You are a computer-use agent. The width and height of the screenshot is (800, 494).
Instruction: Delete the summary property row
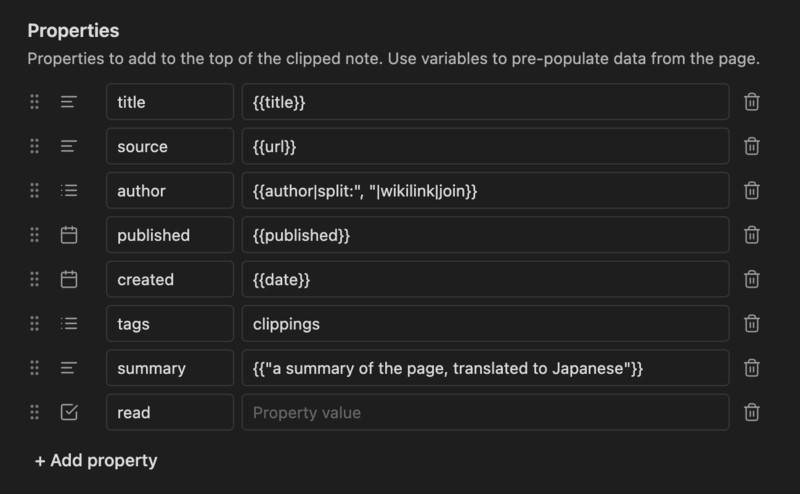(752, 368)
